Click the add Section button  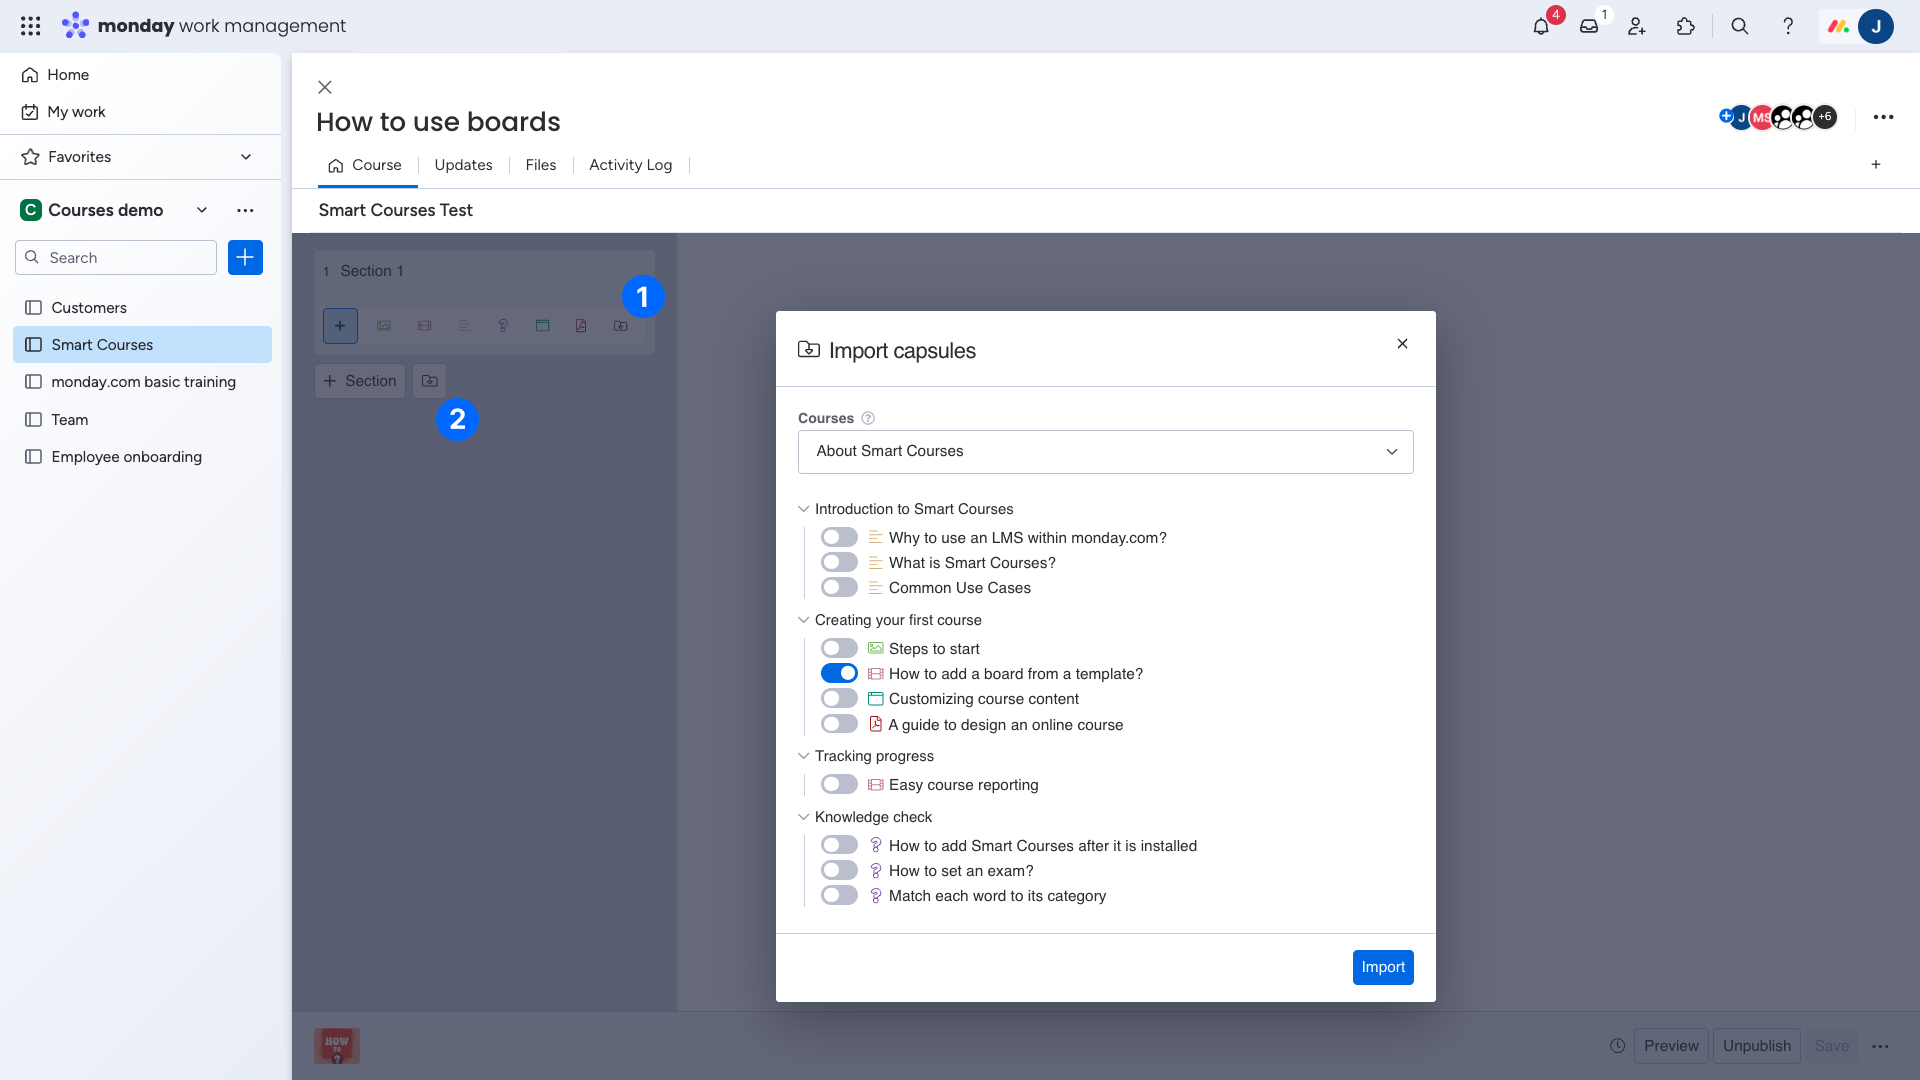click(x=360, y=381)
